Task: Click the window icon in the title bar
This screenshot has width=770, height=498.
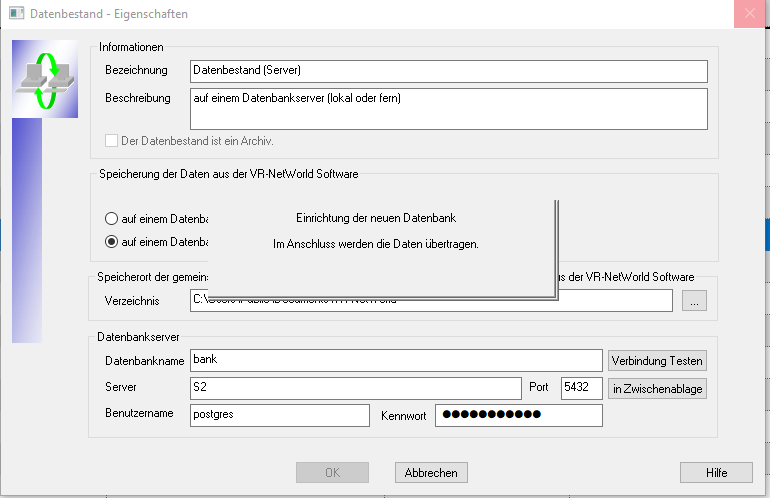Action: coord(16,13)
